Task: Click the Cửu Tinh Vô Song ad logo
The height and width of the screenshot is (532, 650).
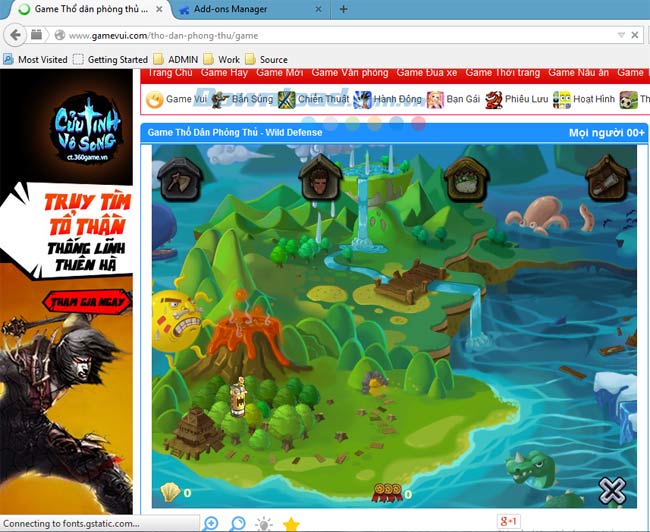Action: point(87,129)
